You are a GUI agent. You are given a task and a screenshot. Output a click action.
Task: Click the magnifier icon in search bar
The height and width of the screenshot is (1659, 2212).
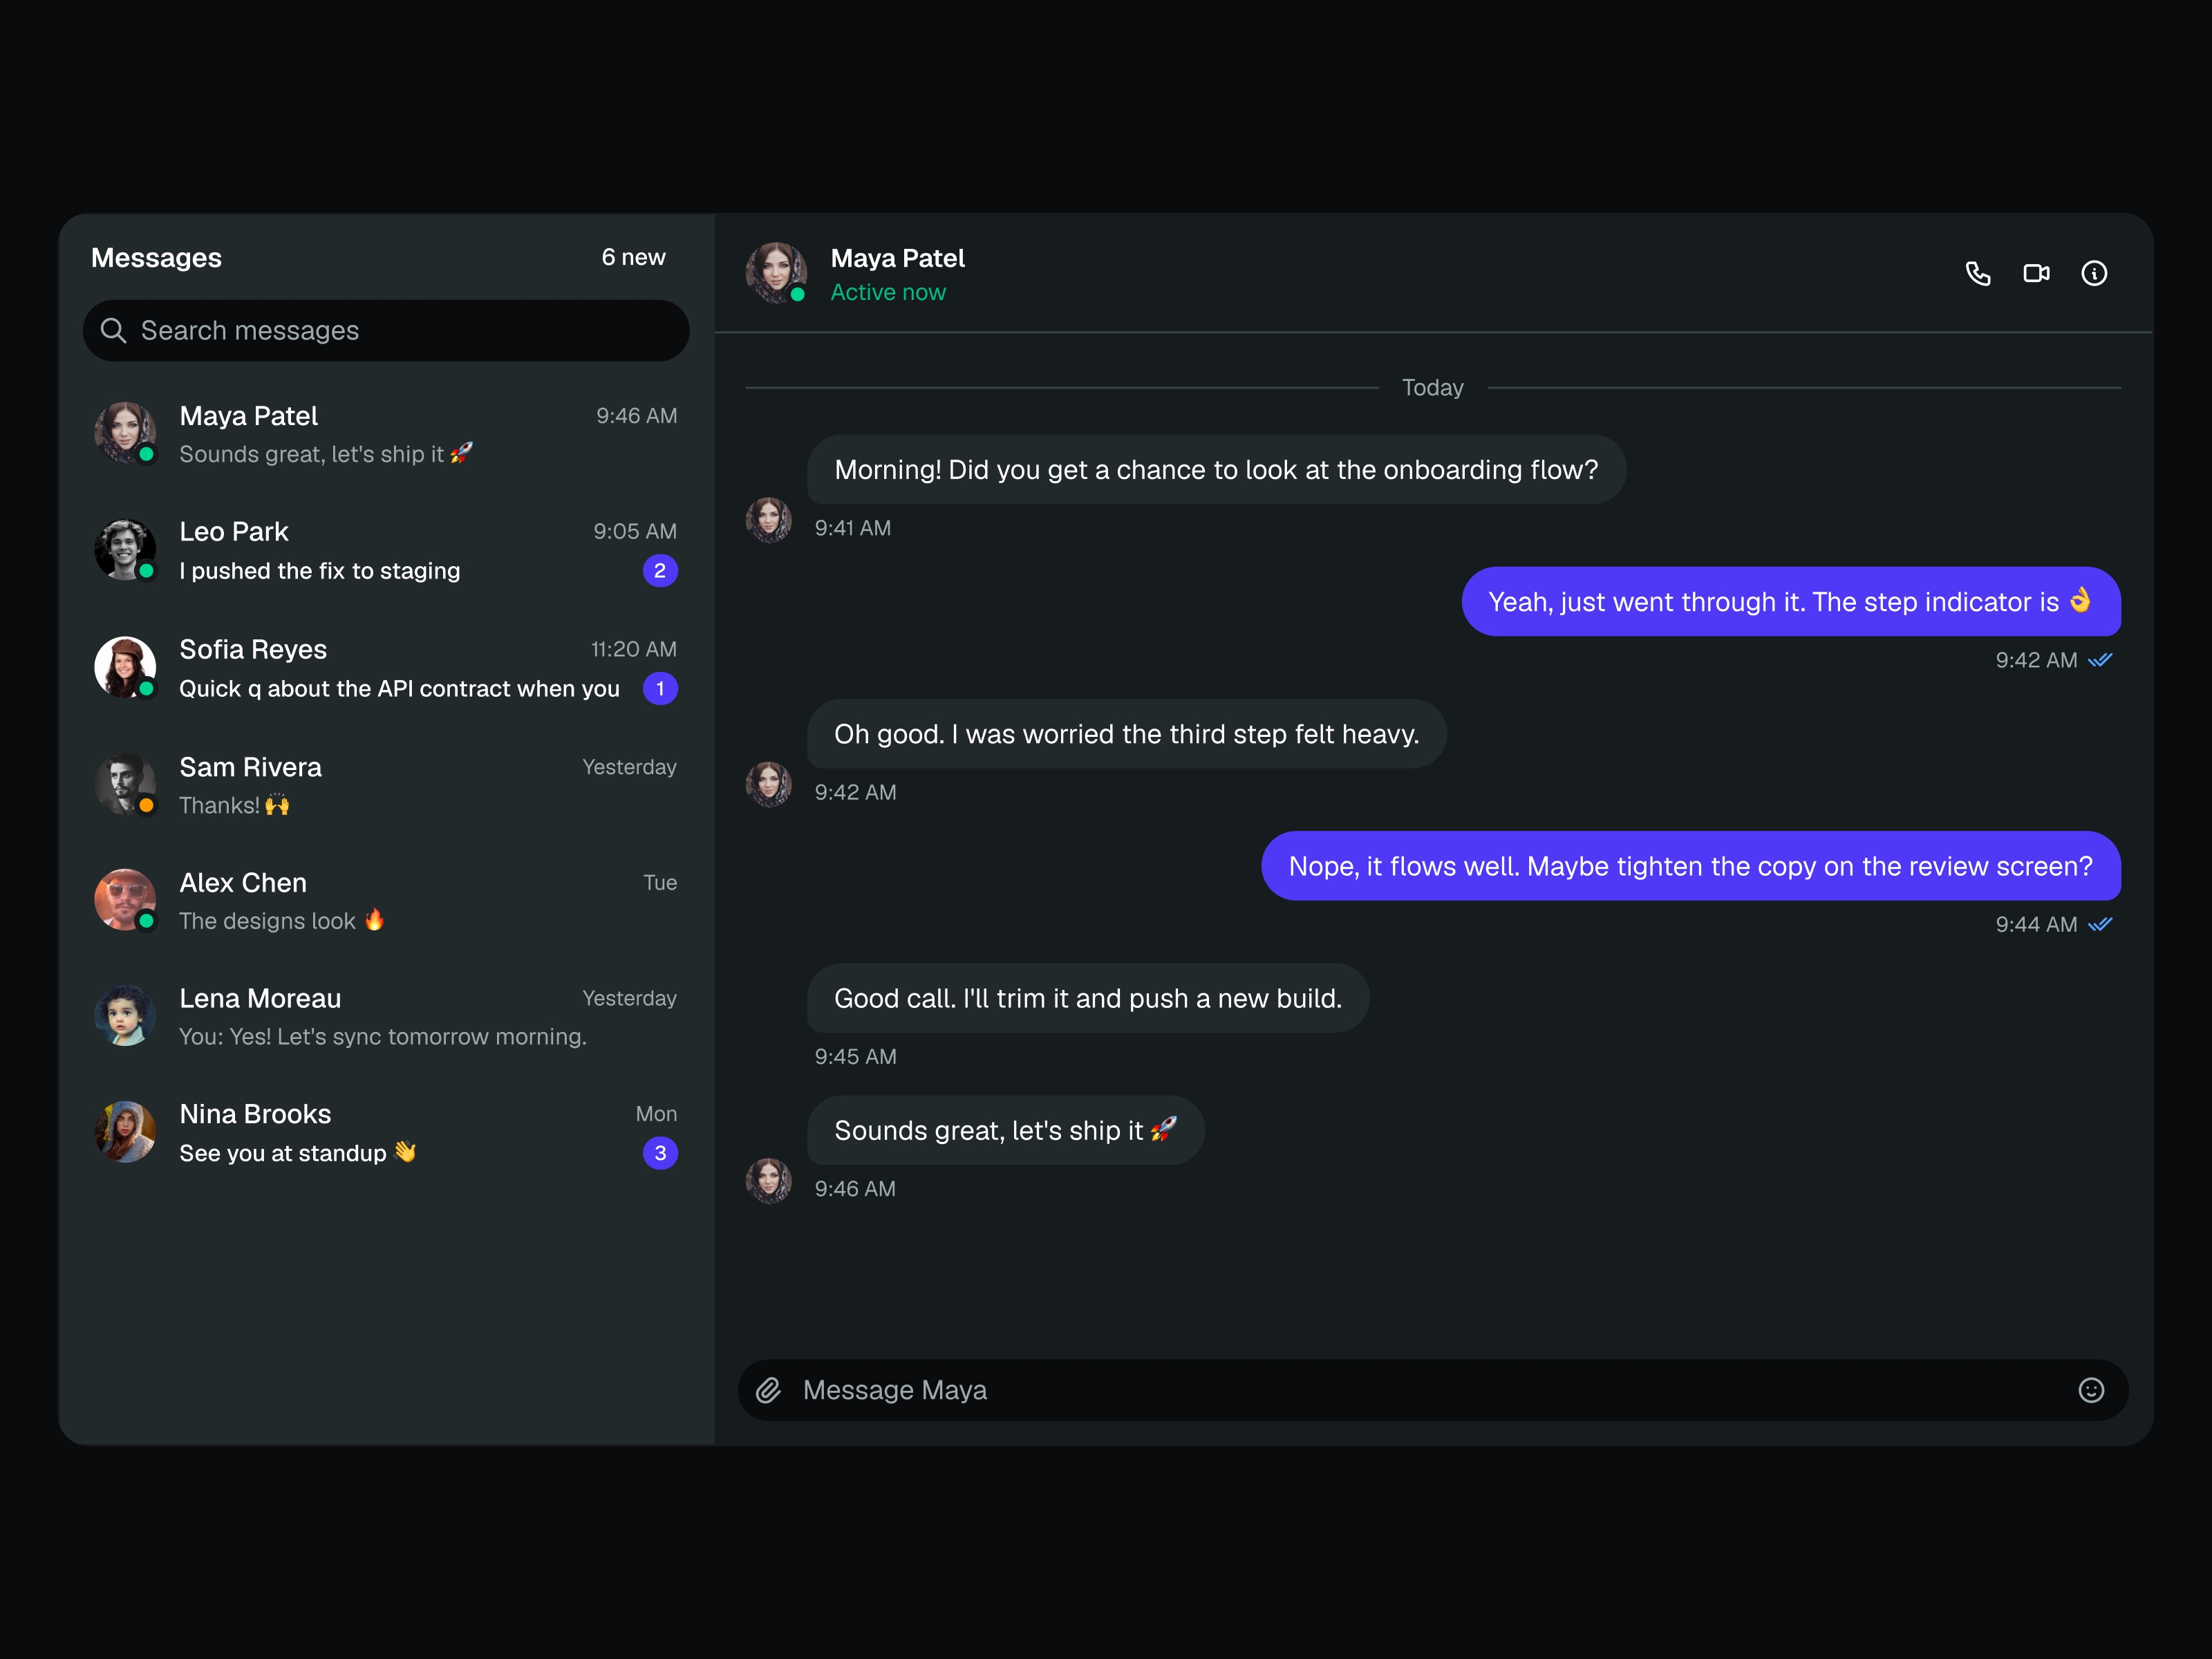coord(113,330)
